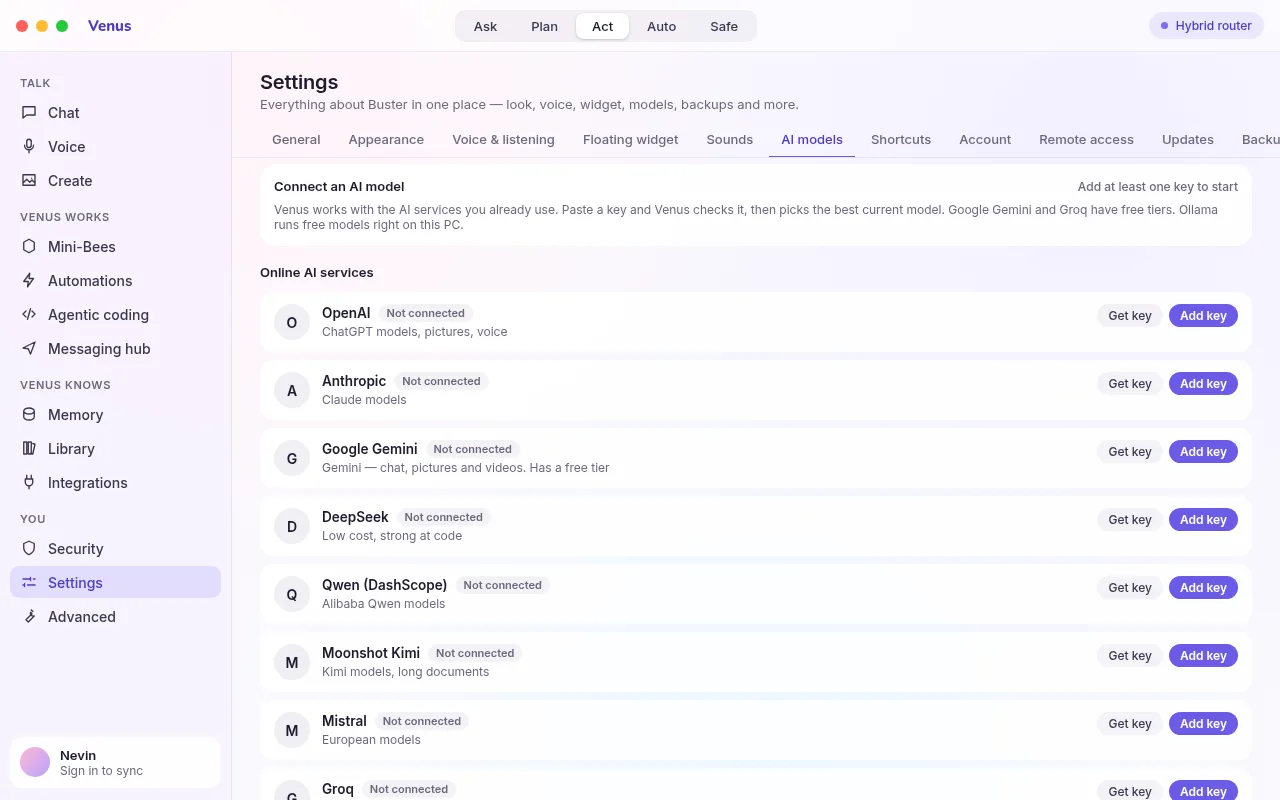
Task: Click the Sign in to sync link
Action: pos(101,771)
